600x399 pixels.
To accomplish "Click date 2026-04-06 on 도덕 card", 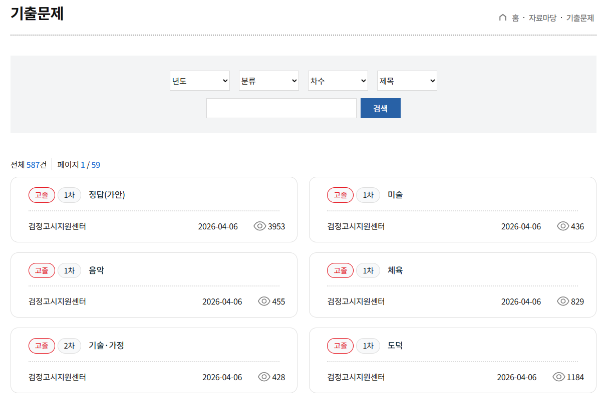I will [517, 377].
